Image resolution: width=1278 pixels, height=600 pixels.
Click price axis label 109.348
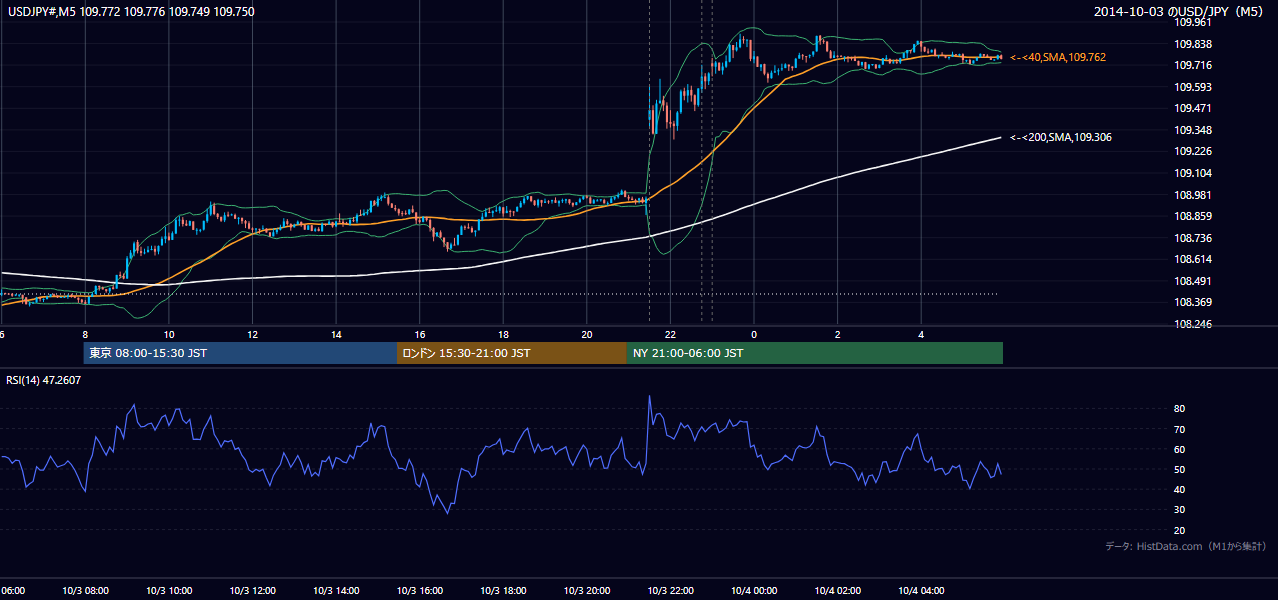pos(1192,130)
